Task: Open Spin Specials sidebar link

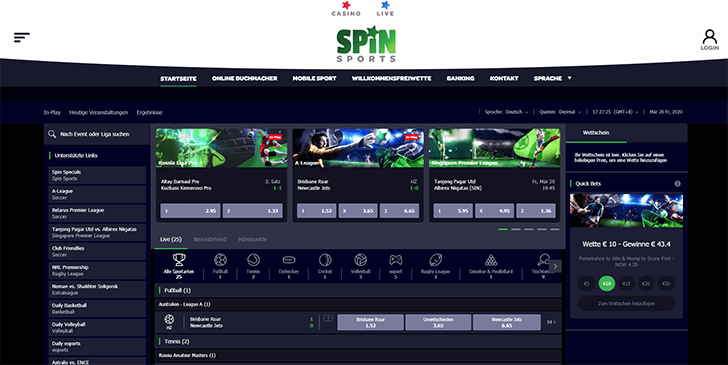Action: 97,175
